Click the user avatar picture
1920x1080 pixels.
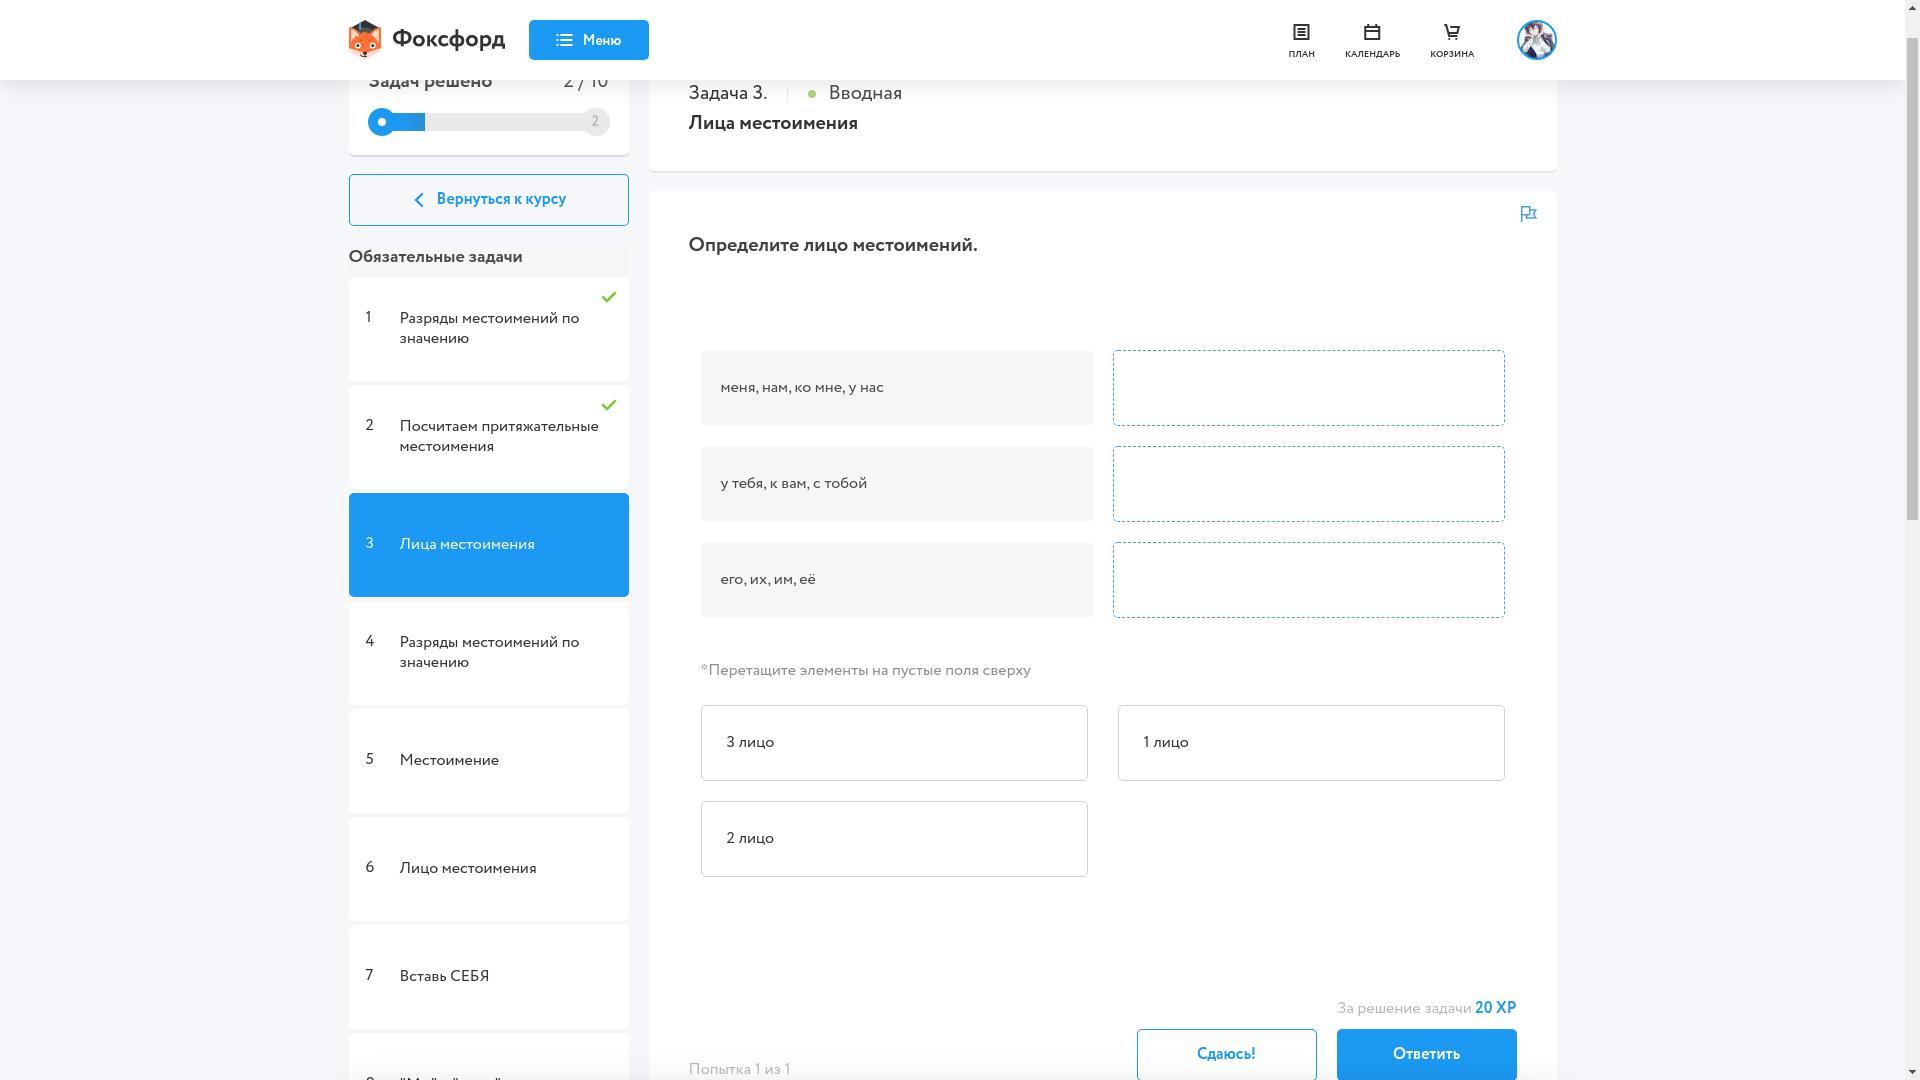(x=1536, y=40)
